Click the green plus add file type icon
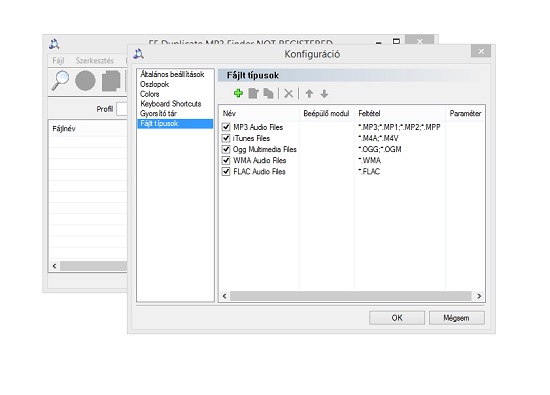550x395 pixels. click(x=238, y=93)
